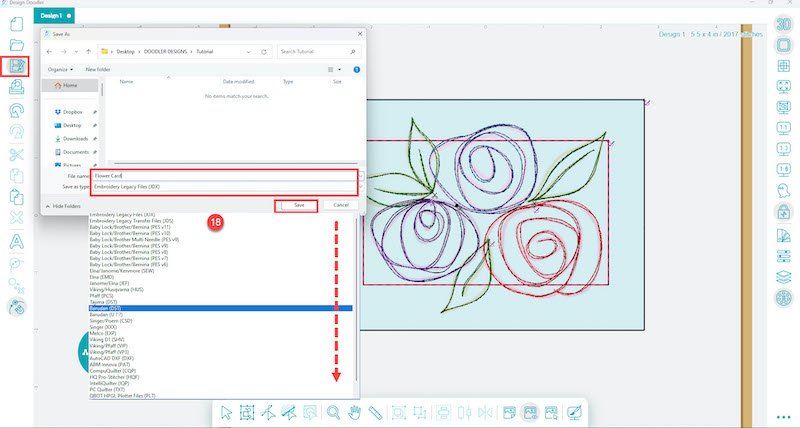Choose Melco (EXP) format
The height and width of the screenshot is (428, 800).
[x=103, y=333]
